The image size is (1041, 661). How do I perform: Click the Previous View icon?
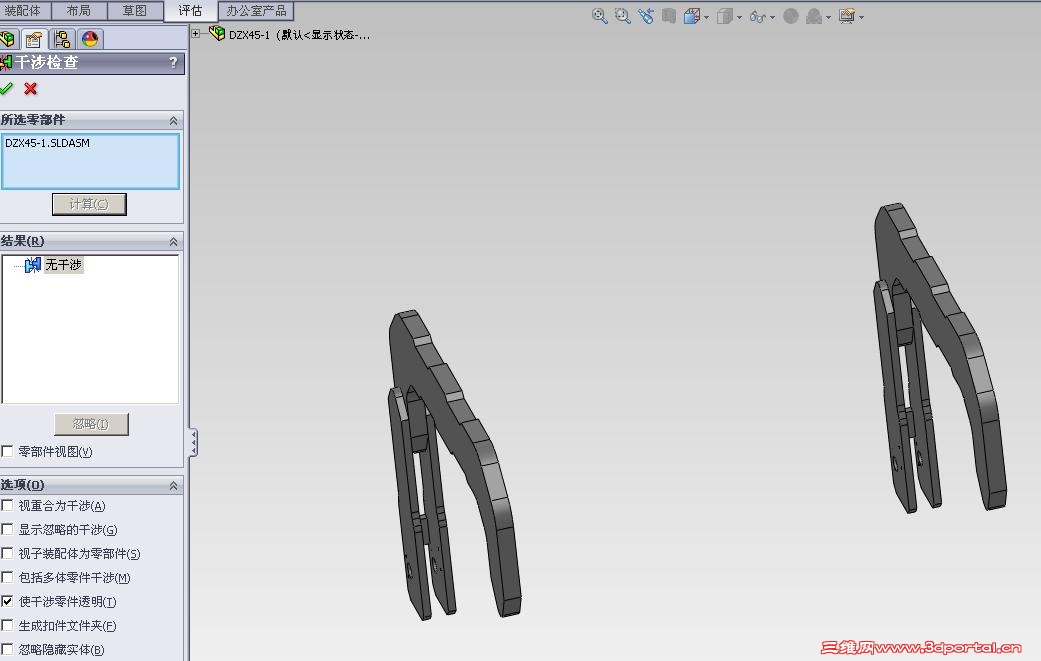(x=645, y=17)
